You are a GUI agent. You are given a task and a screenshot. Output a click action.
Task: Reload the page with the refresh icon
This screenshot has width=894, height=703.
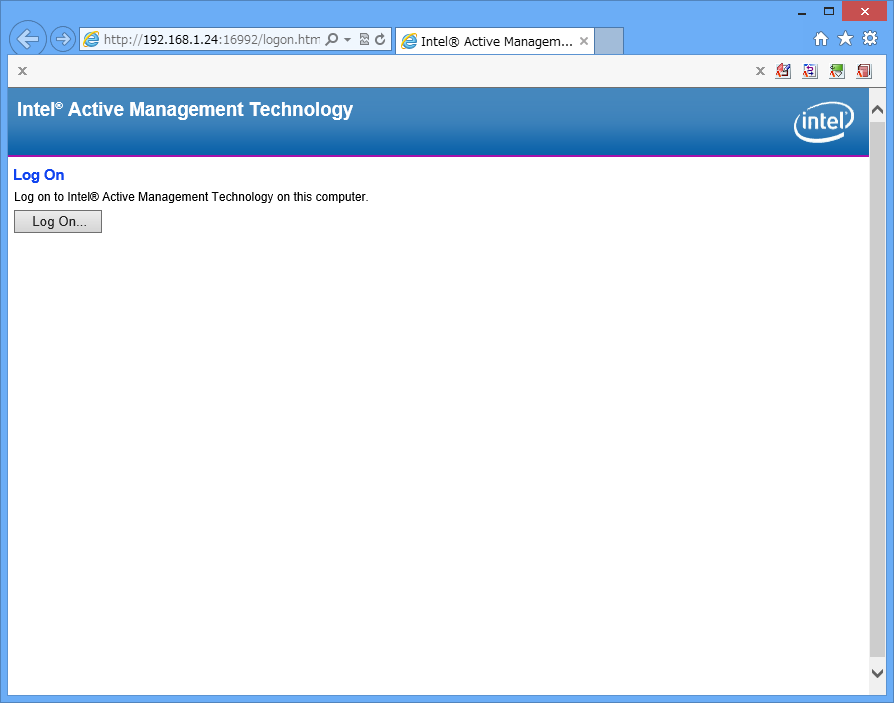click(x=380, y=39)
